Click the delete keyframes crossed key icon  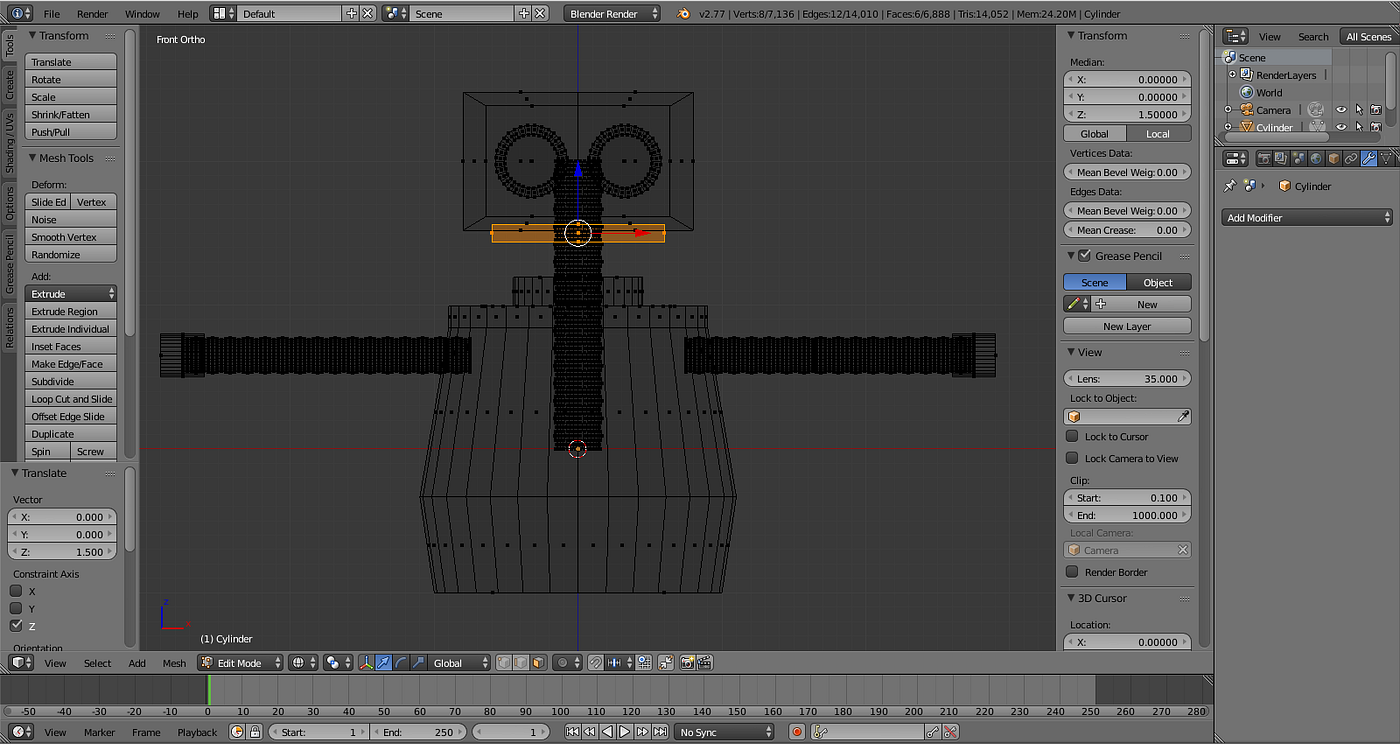point(950,732)
